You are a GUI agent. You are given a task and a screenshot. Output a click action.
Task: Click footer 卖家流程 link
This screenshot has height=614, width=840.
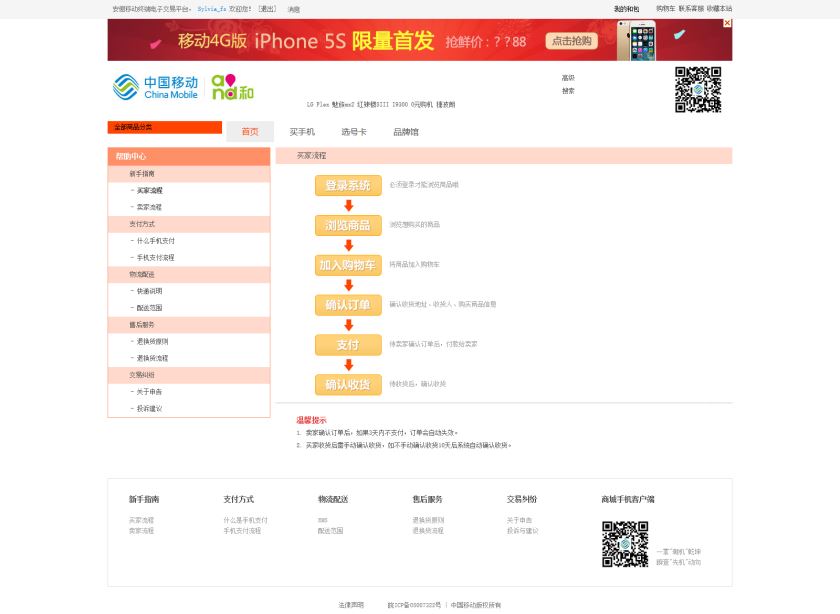coord(141,531)
